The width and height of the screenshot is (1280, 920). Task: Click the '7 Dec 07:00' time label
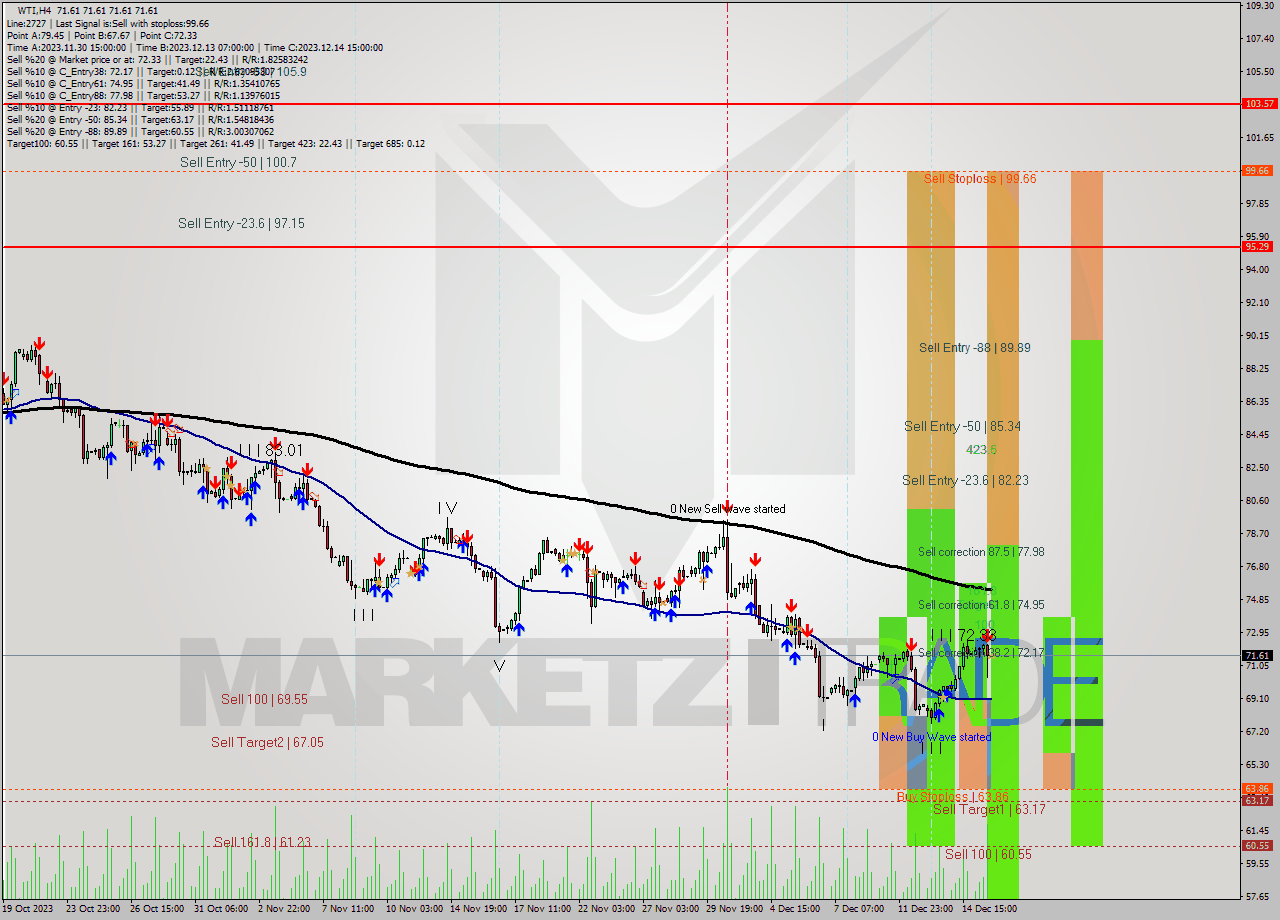pyautogui.click(x=859, y=909)
